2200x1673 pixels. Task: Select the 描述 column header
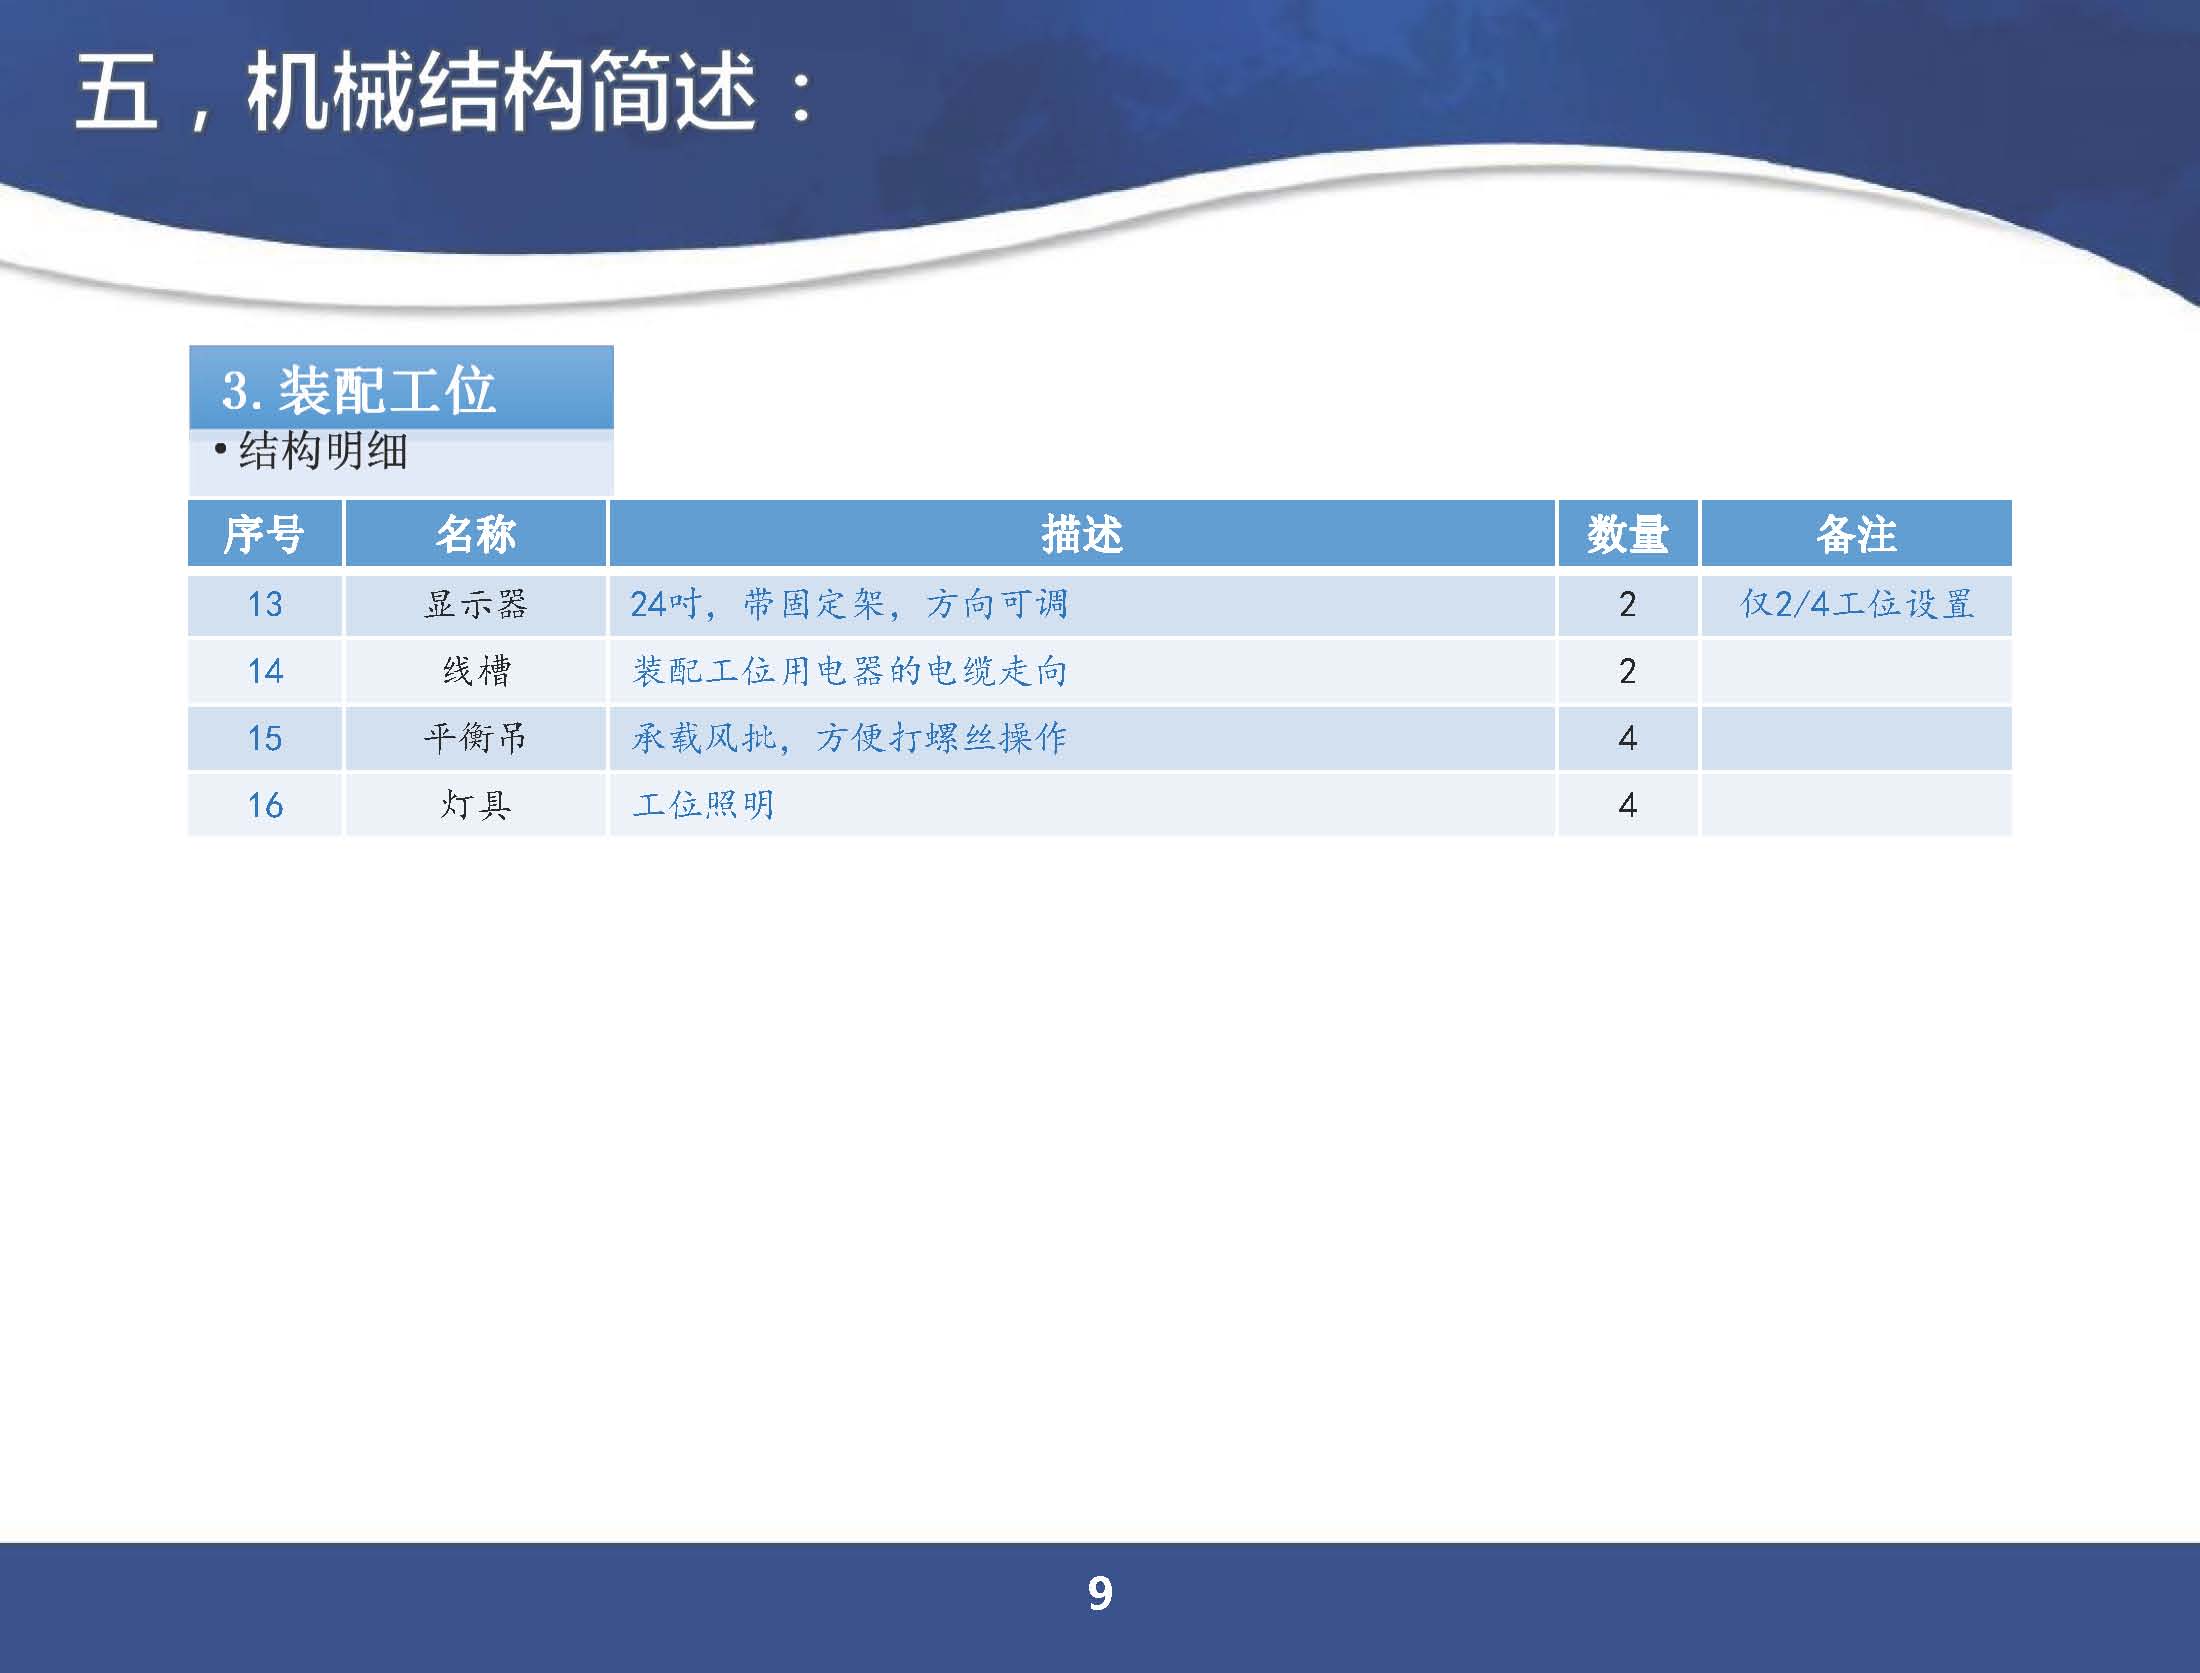(1081, 534)
